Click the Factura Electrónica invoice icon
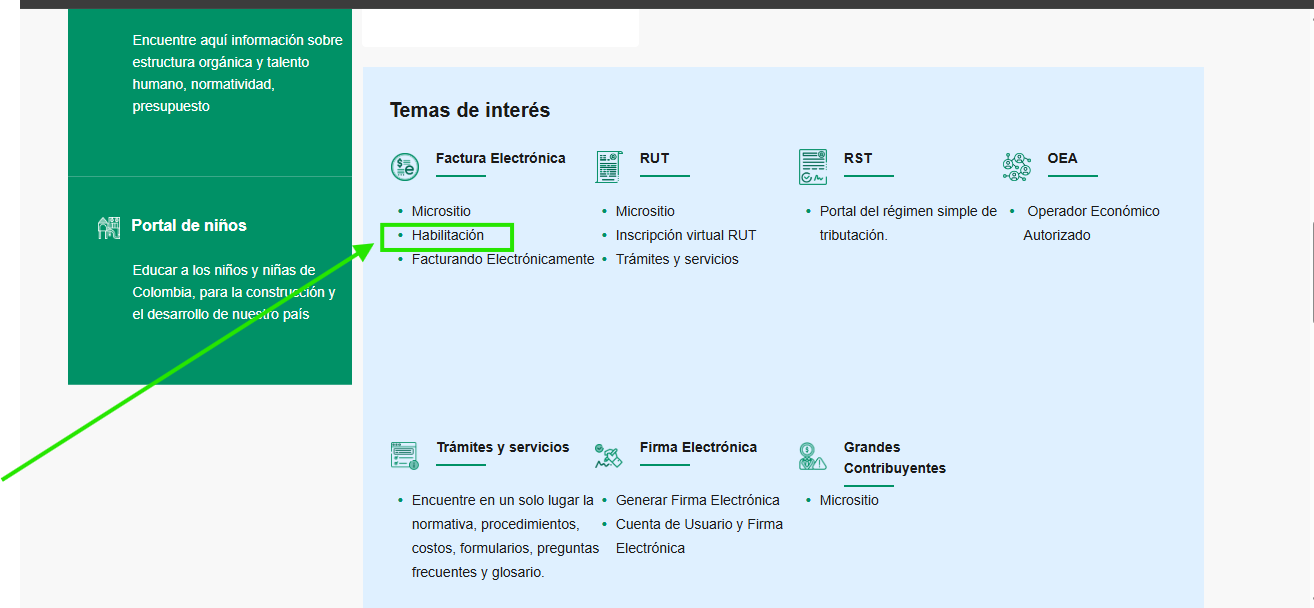 (x=405, y=167)
